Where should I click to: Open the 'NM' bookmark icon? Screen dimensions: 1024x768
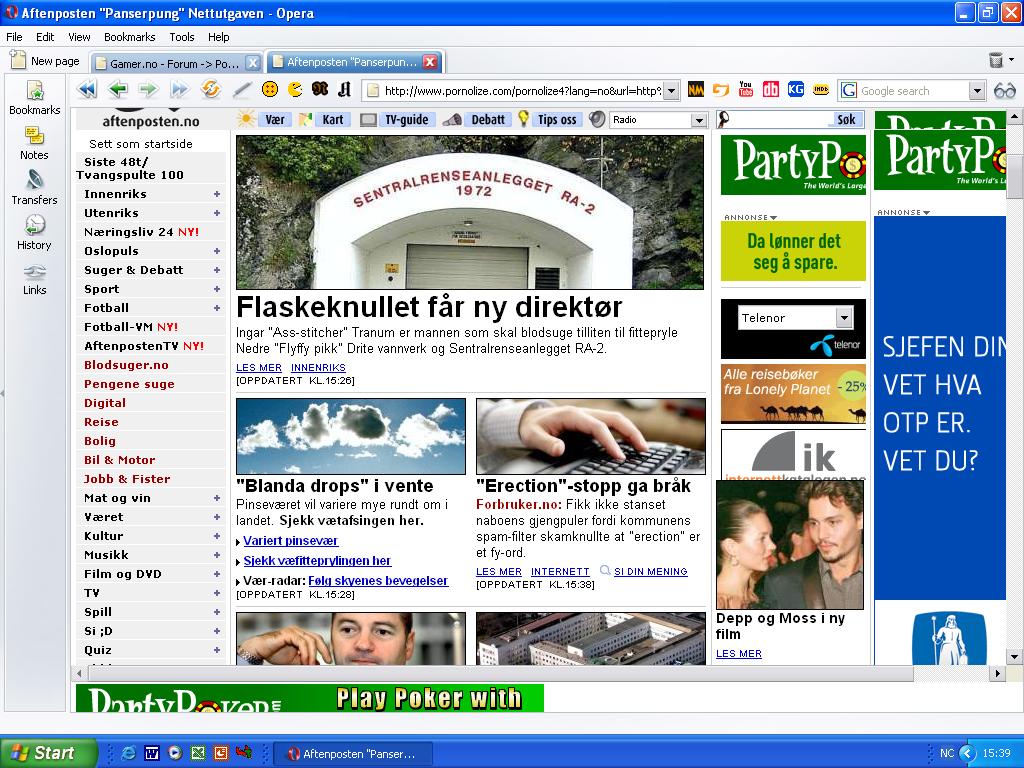click(x=696, y=89)
